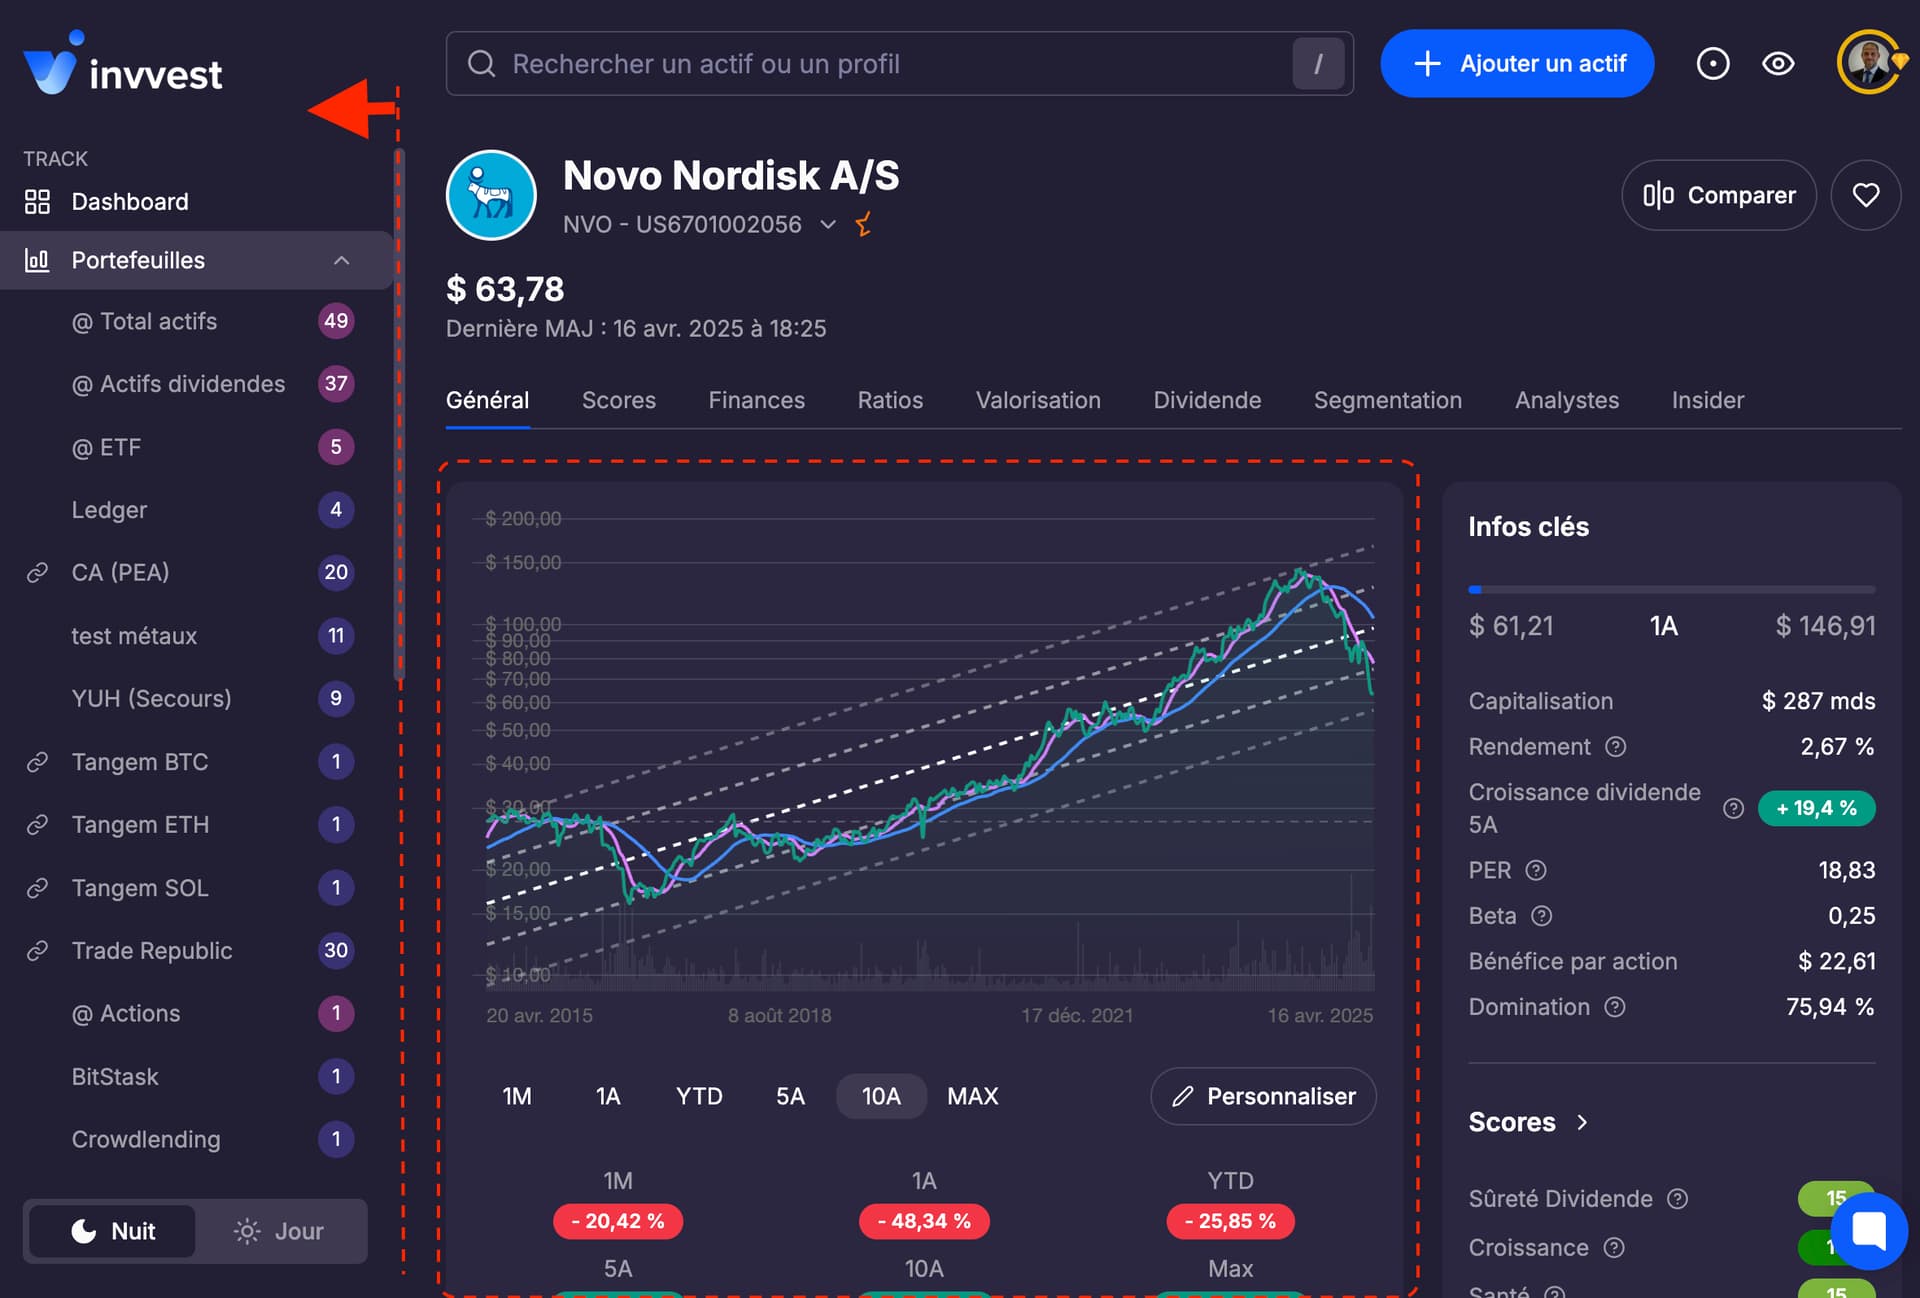
Task: Show help for Beta
Action: point(1542,916)
